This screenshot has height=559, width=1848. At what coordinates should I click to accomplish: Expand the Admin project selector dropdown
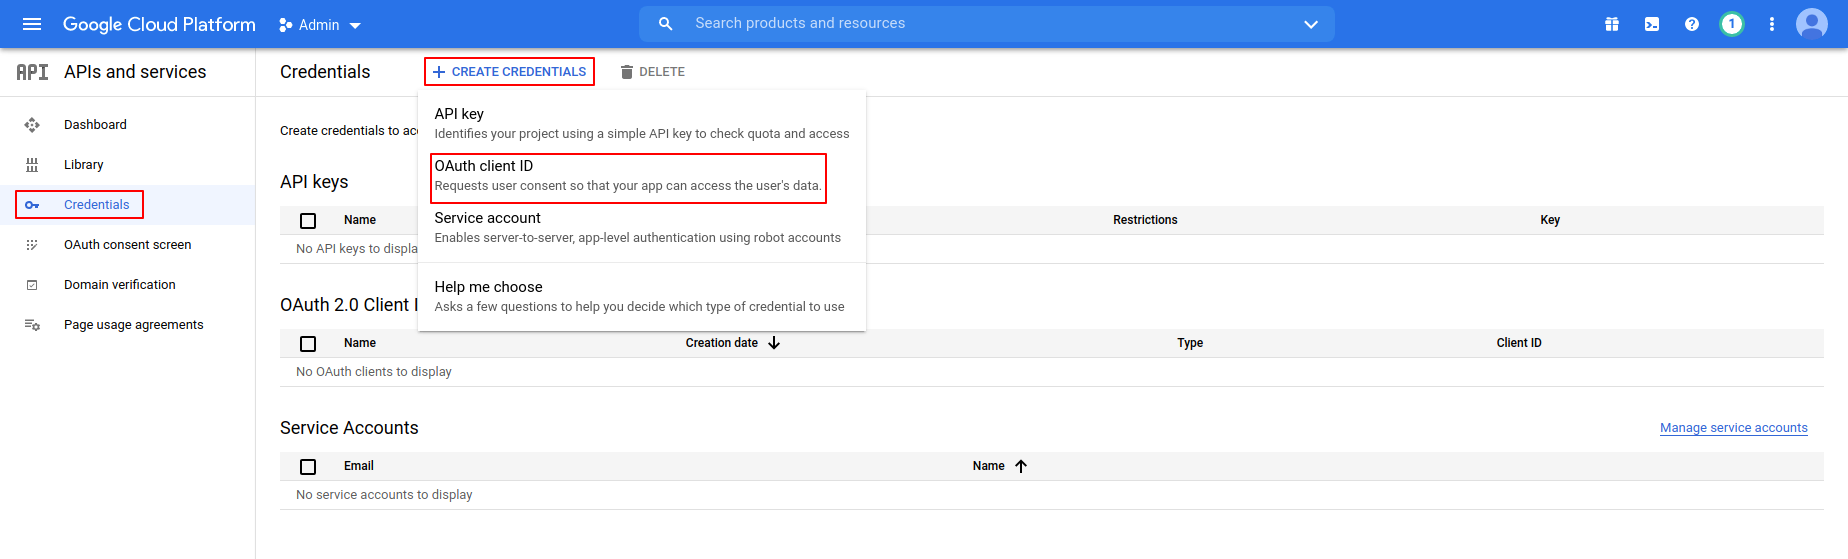pyautogui.click(x=320, y=25)
